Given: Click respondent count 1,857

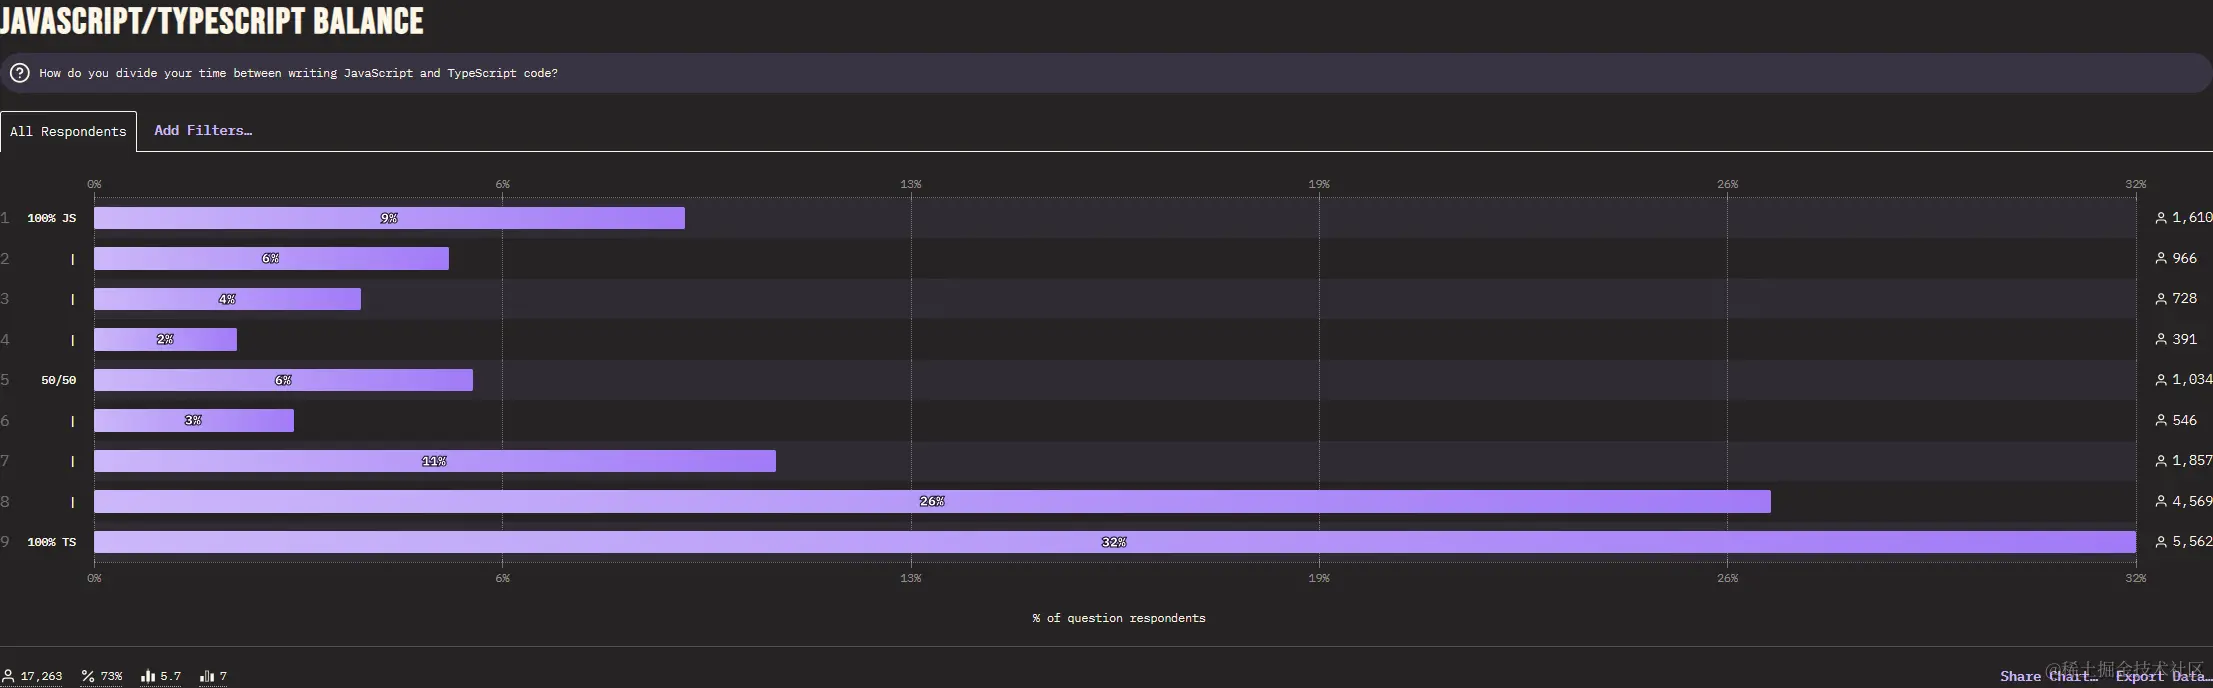Looking at the screenshot, I should [x=2192, y=460].
